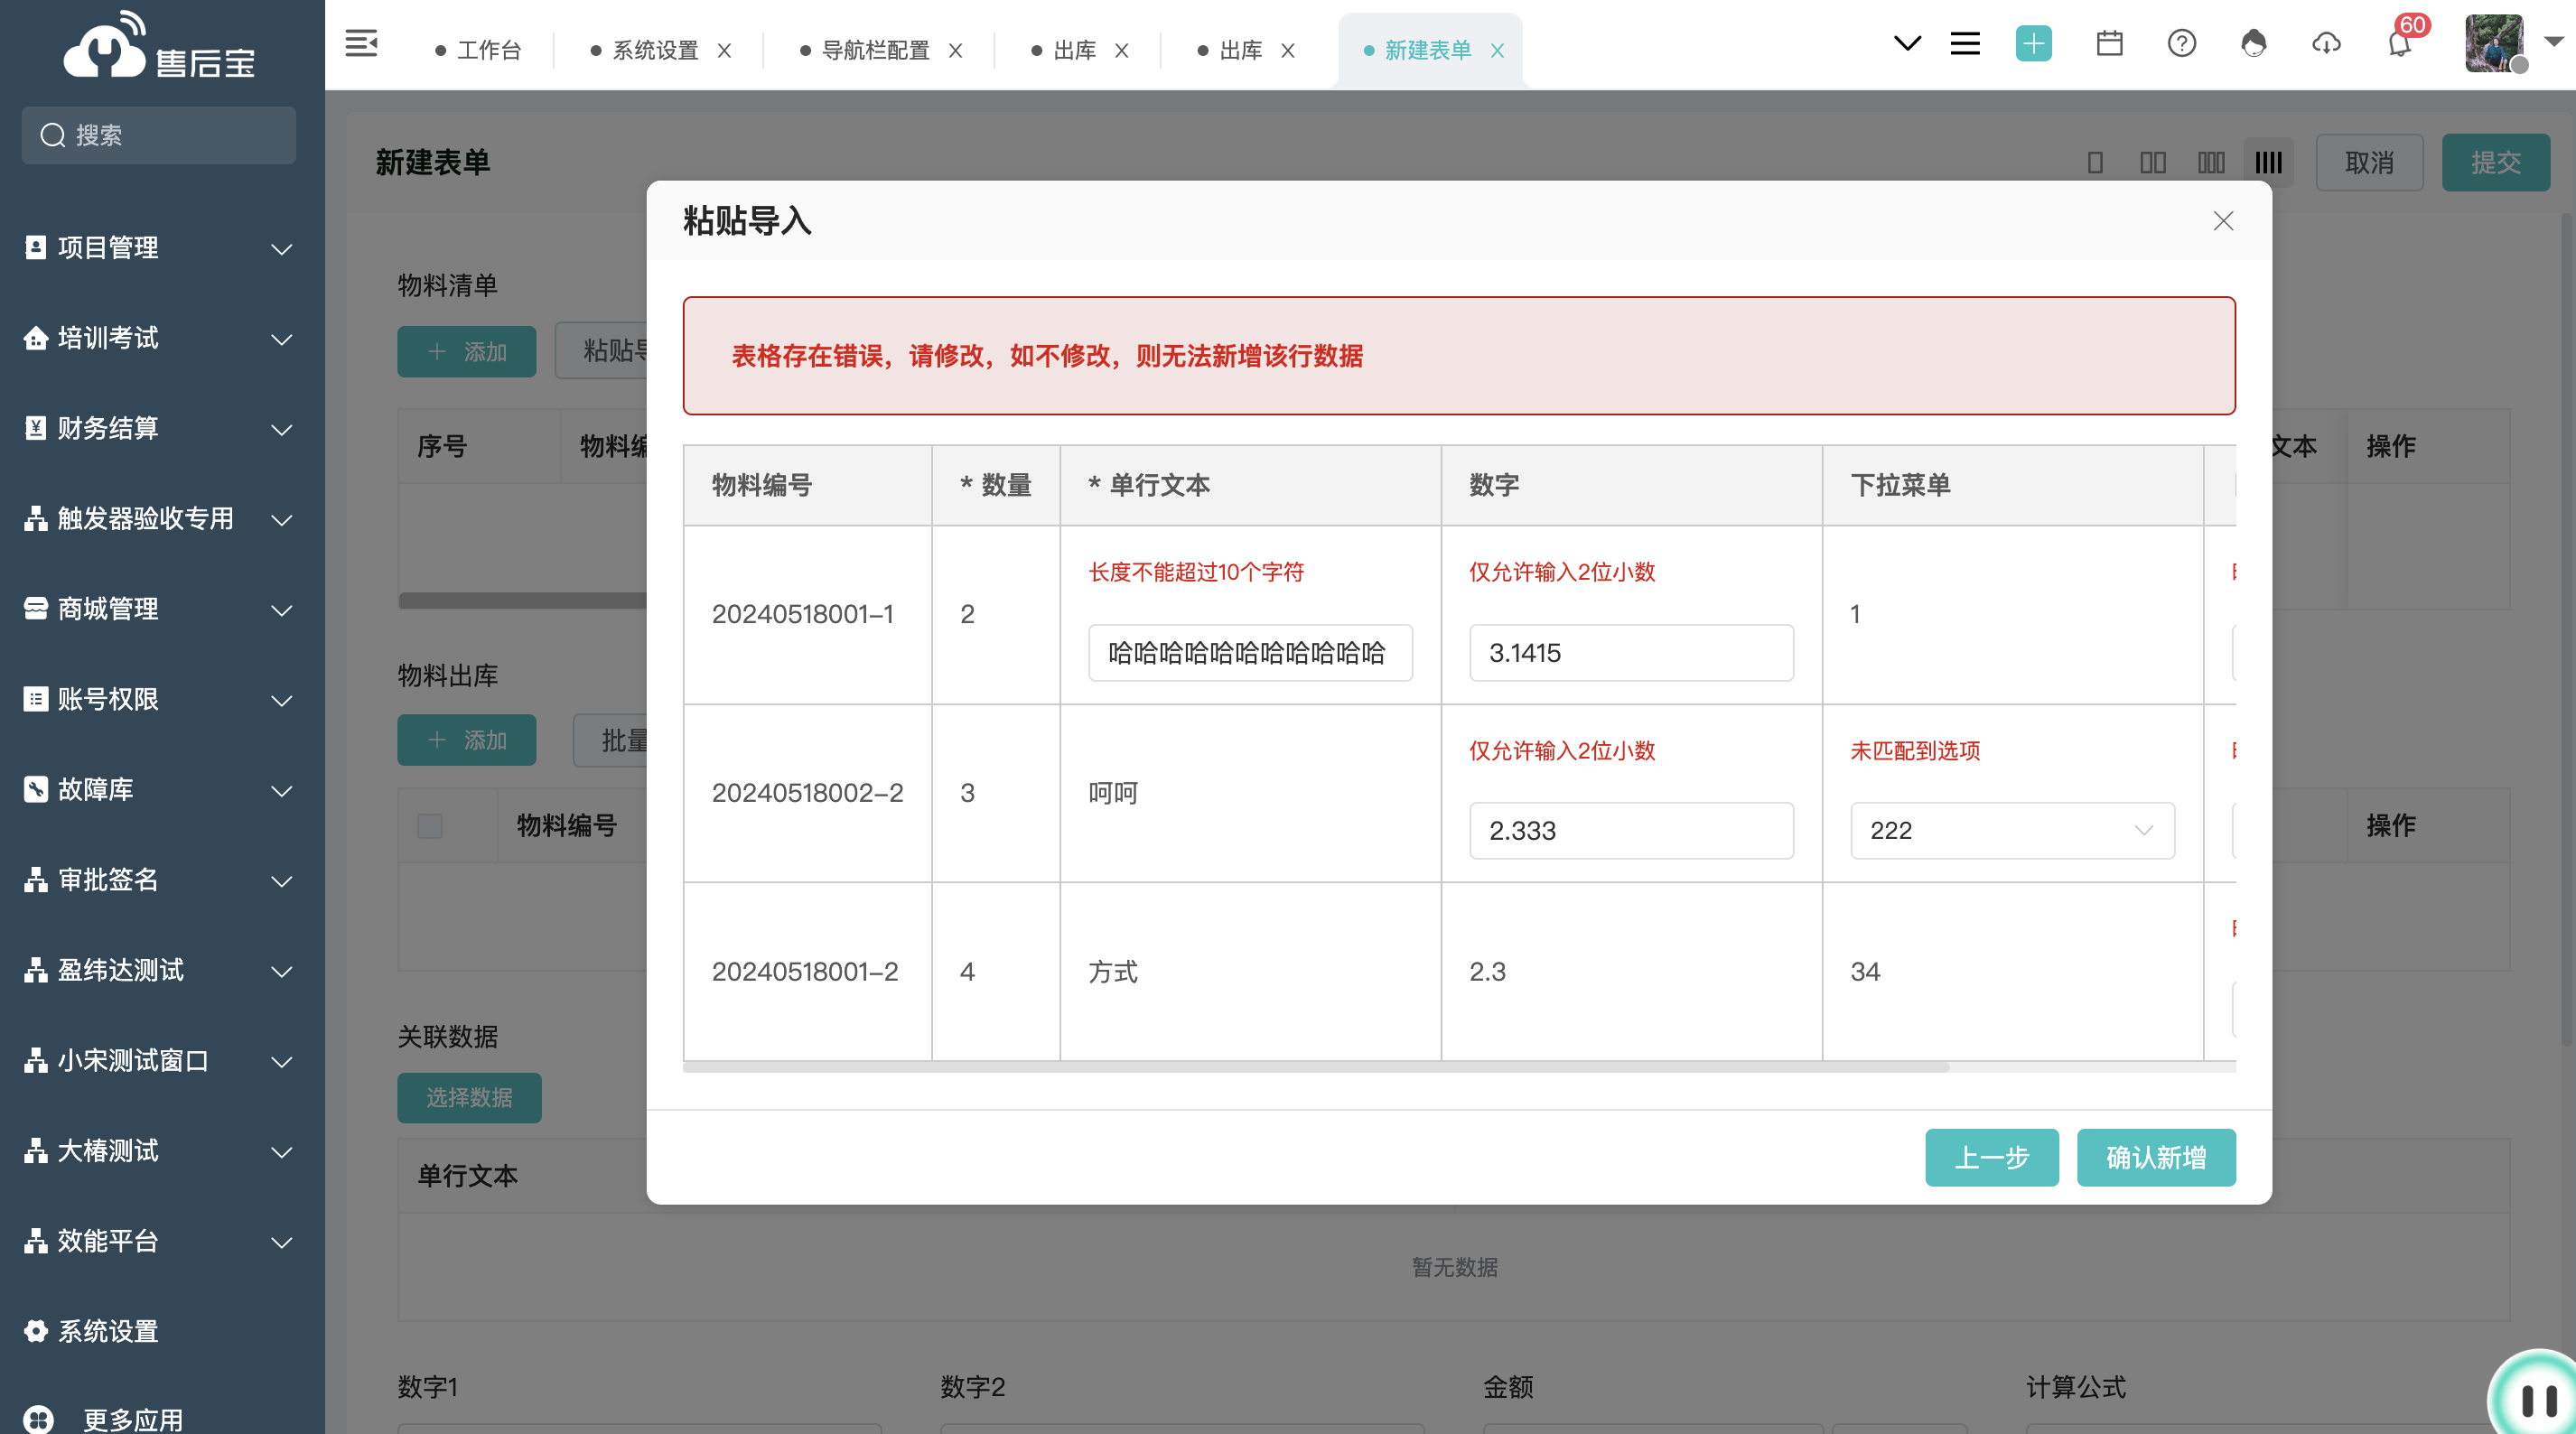Close the 导航栏配置 tab
2576x1434 pixels.
pos(955,50)
